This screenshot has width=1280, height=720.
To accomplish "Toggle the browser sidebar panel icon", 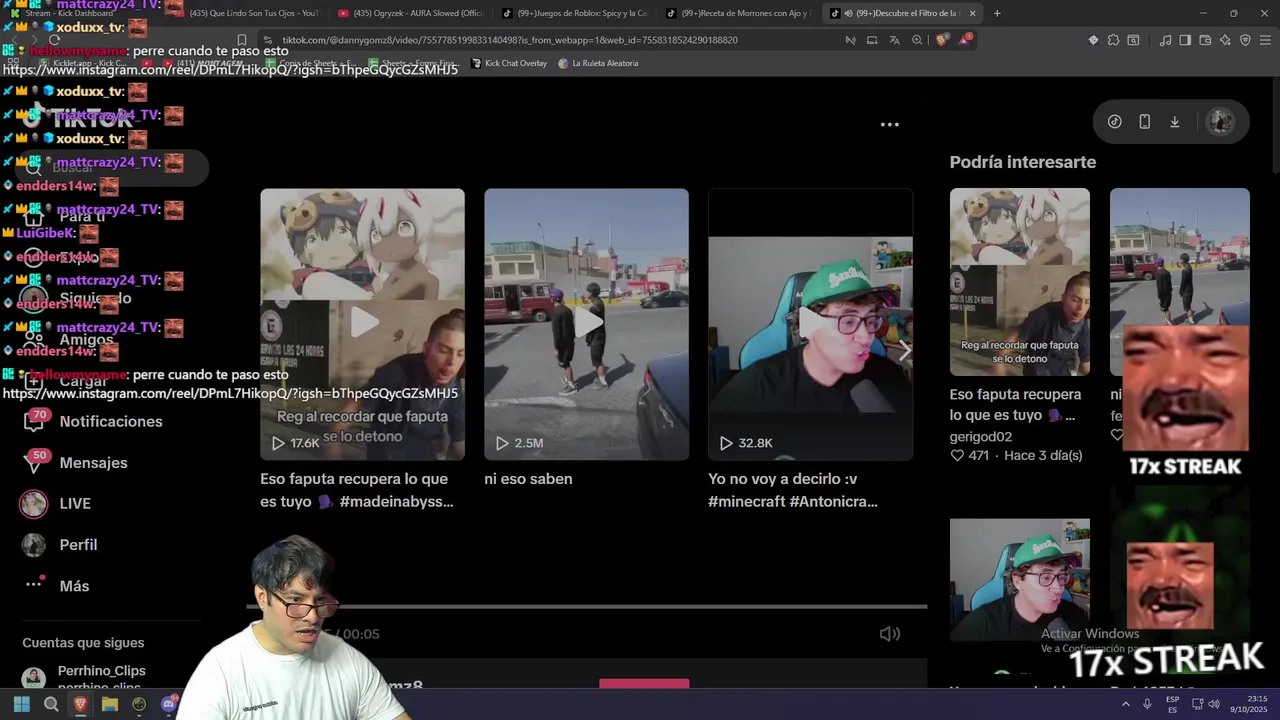I will click(1185, 40).
